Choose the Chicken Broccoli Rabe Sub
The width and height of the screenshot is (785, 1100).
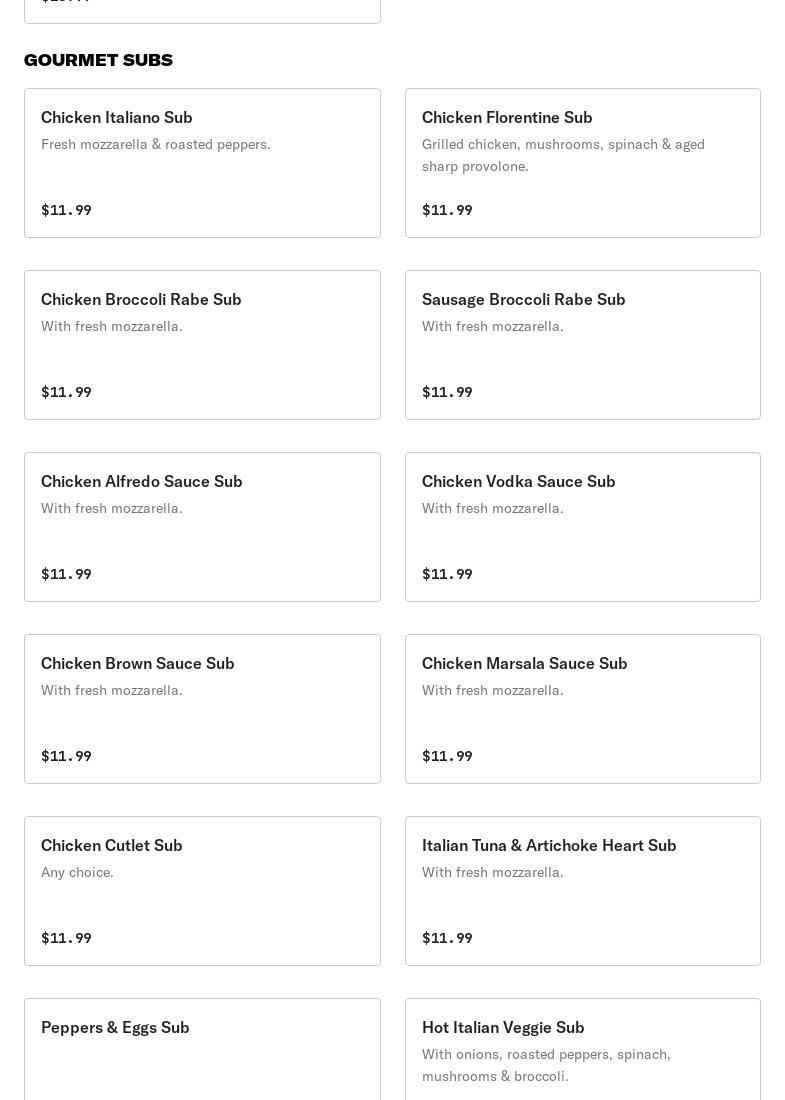202,345
